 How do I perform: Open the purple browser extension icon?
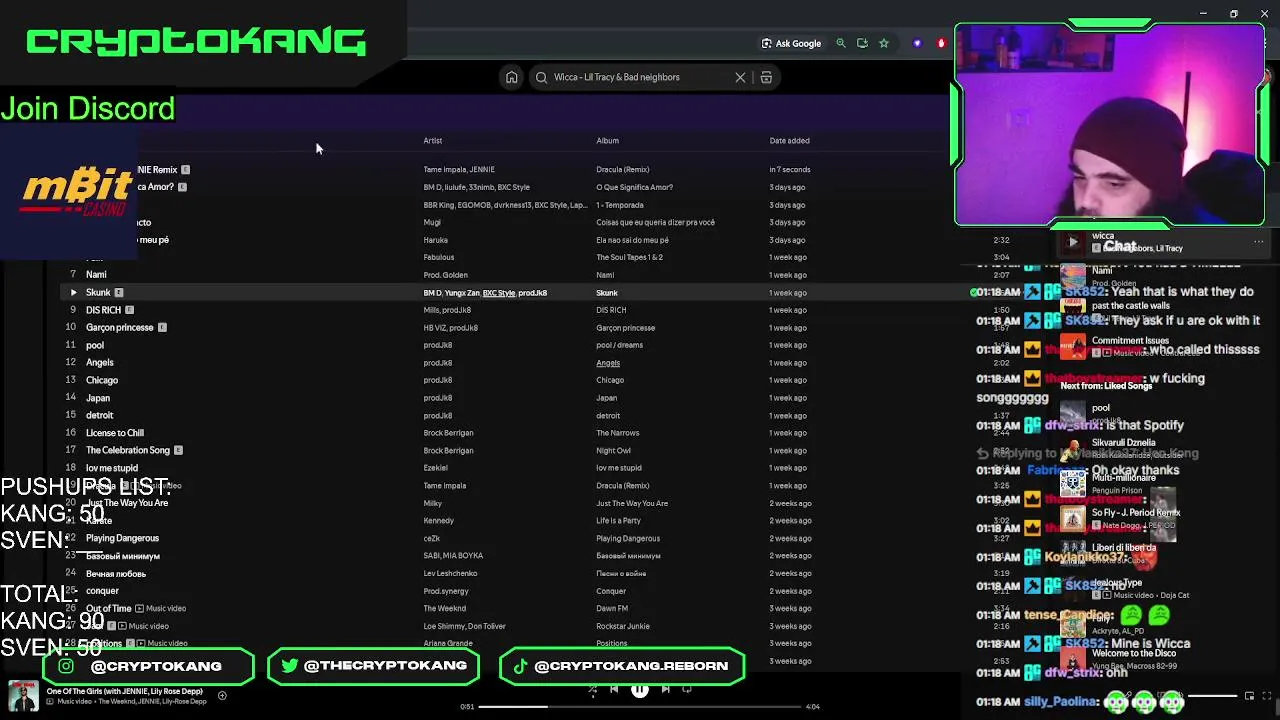tap(917, 43)
